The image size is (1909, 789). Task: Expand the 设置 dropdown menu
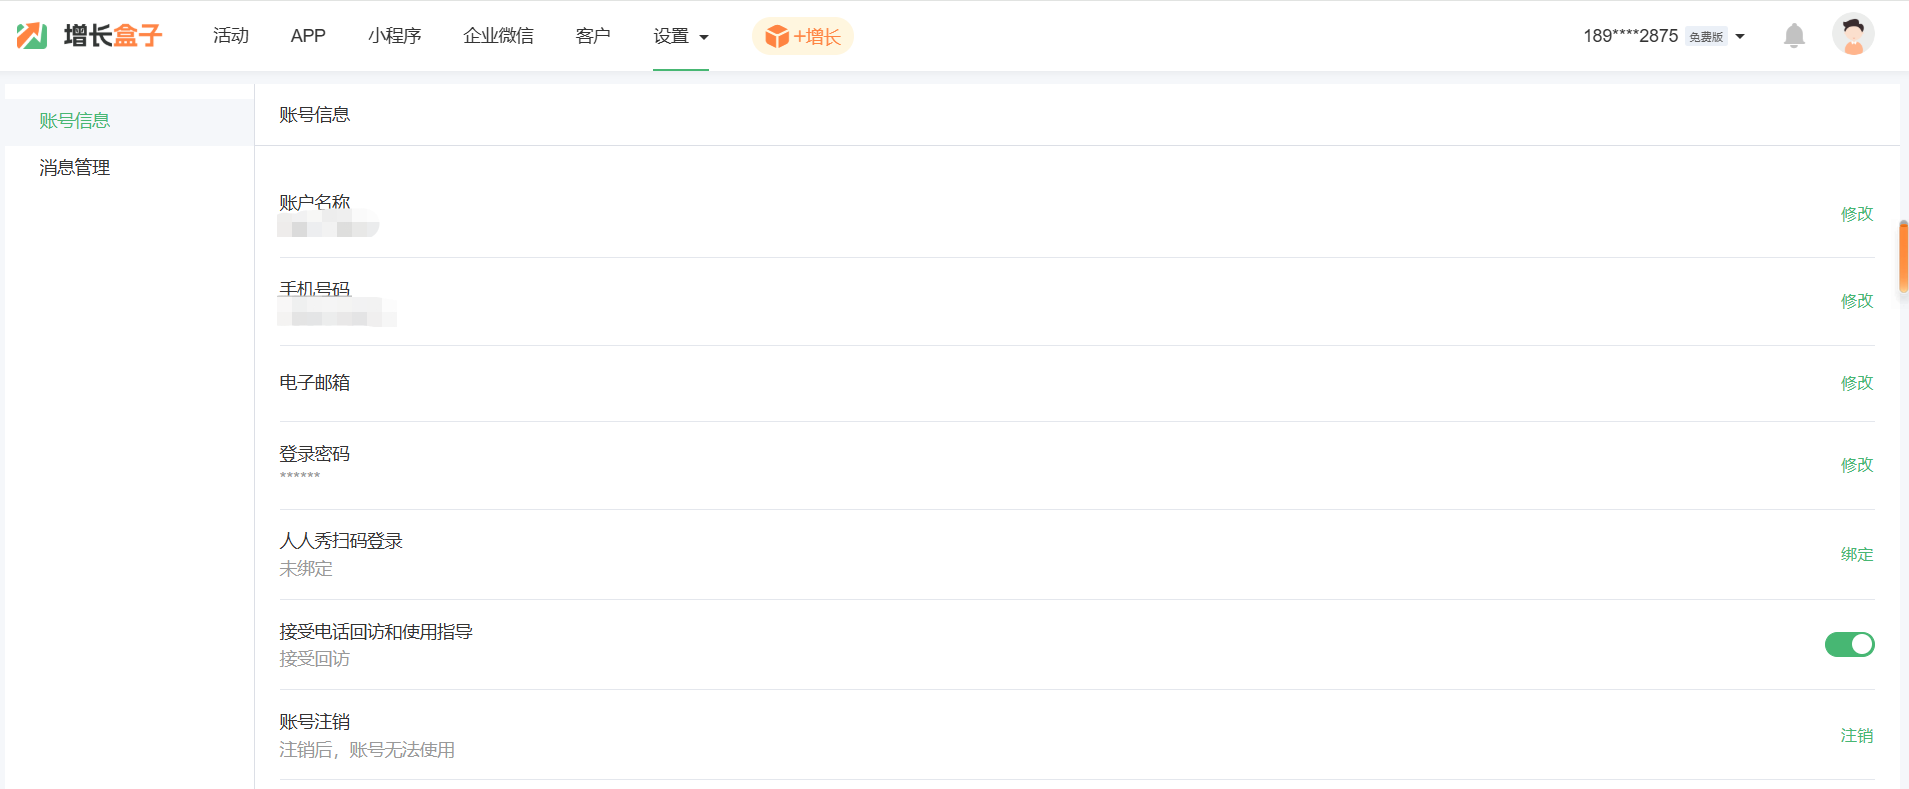(680, 36)
